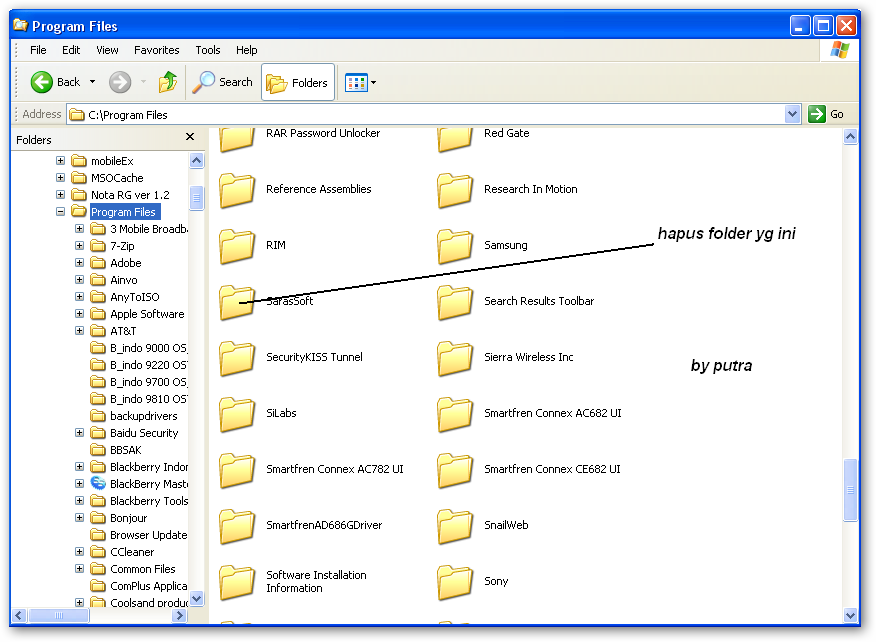Select the RIM folder icon
The height and width of the screenshot is (642, 876).
click(x=237, y=246)
